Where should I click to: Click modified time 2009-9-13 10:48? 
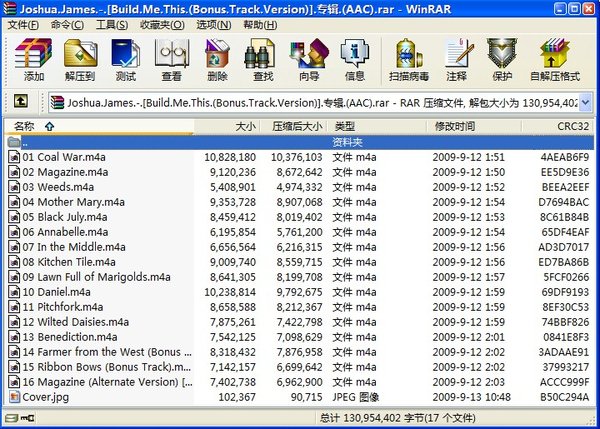point(471,397)
